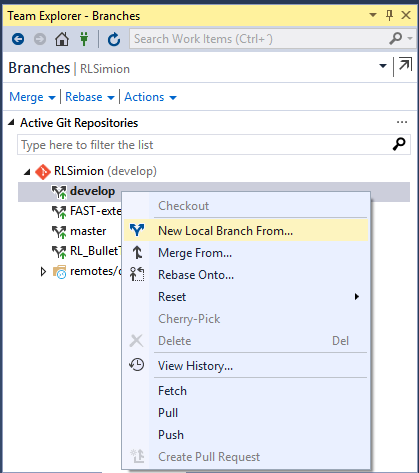
Task: Choose New Local Branch From... menu item
Action: (x=246, y=230)
